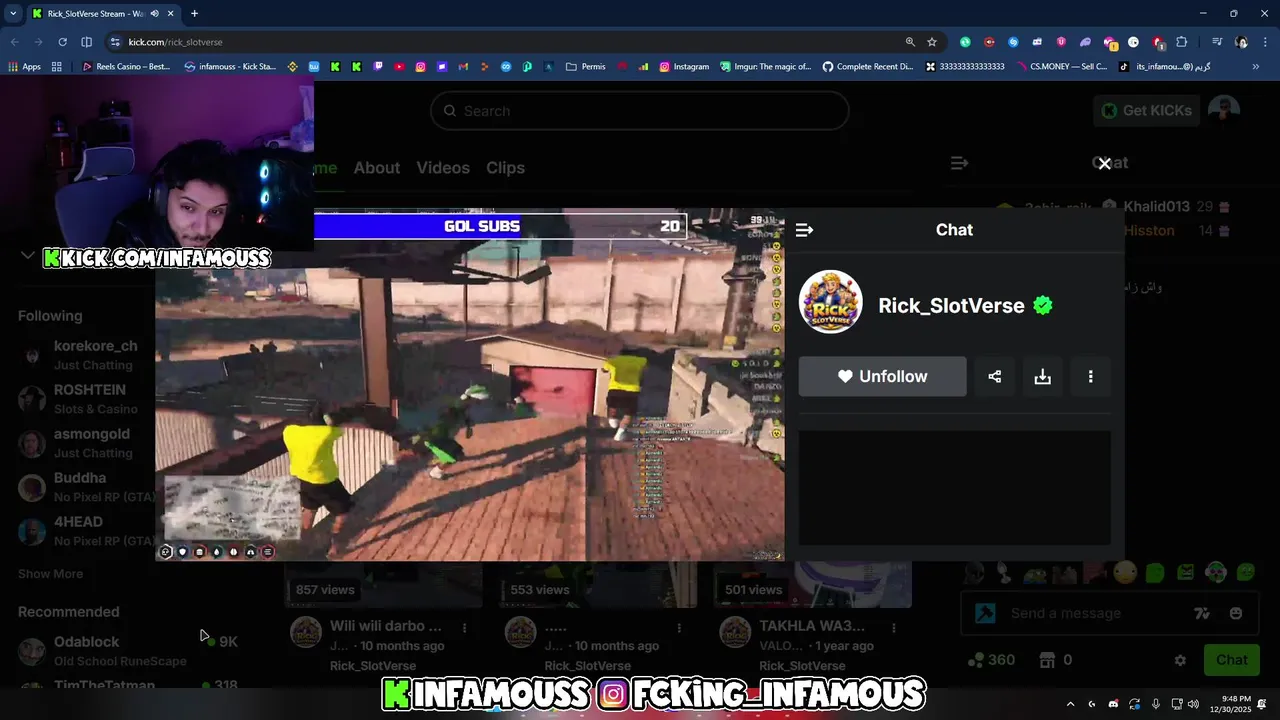Play the enlarged GTA clip video

pos(470,385)
